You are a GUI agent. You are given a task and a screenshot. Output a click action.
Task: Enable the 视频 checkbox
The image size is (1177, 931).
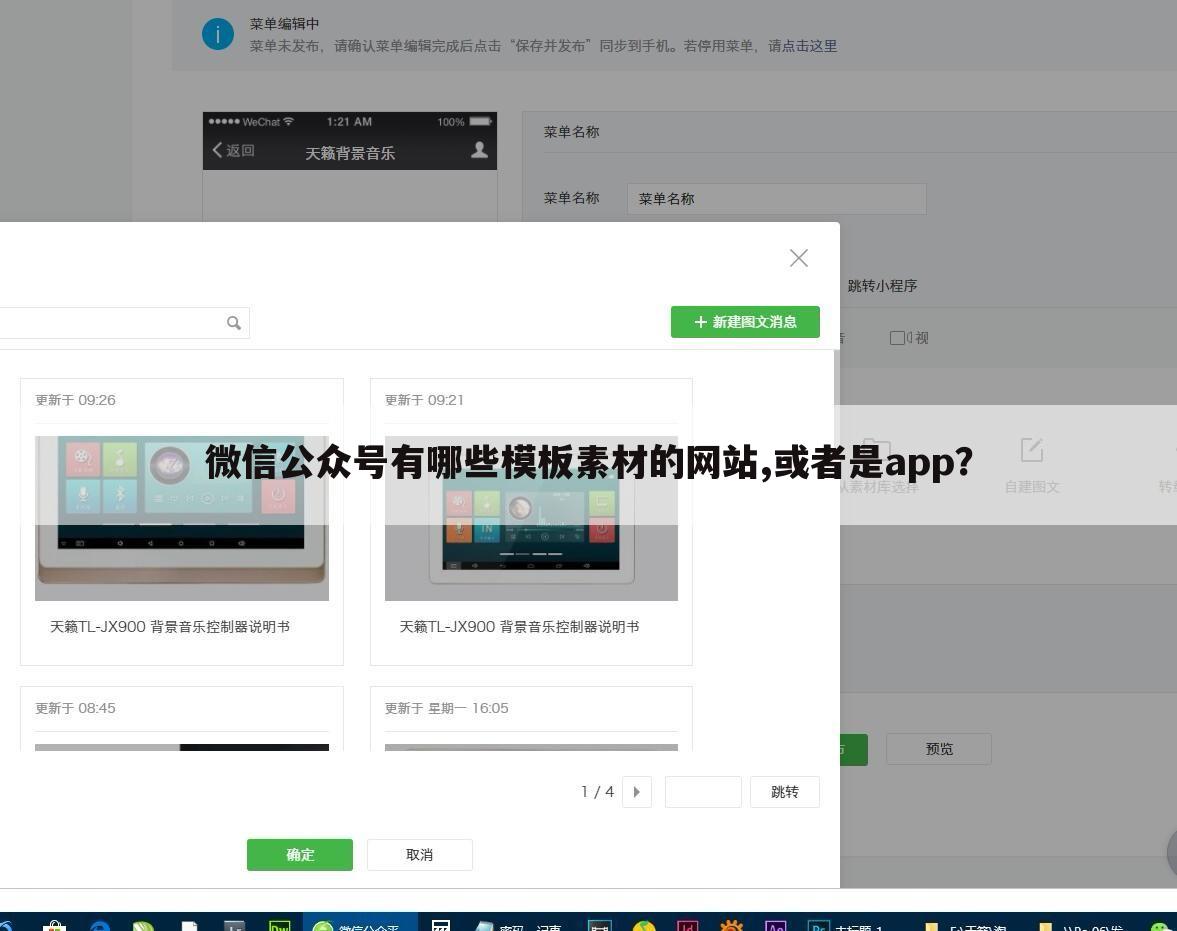coord(898,338)
